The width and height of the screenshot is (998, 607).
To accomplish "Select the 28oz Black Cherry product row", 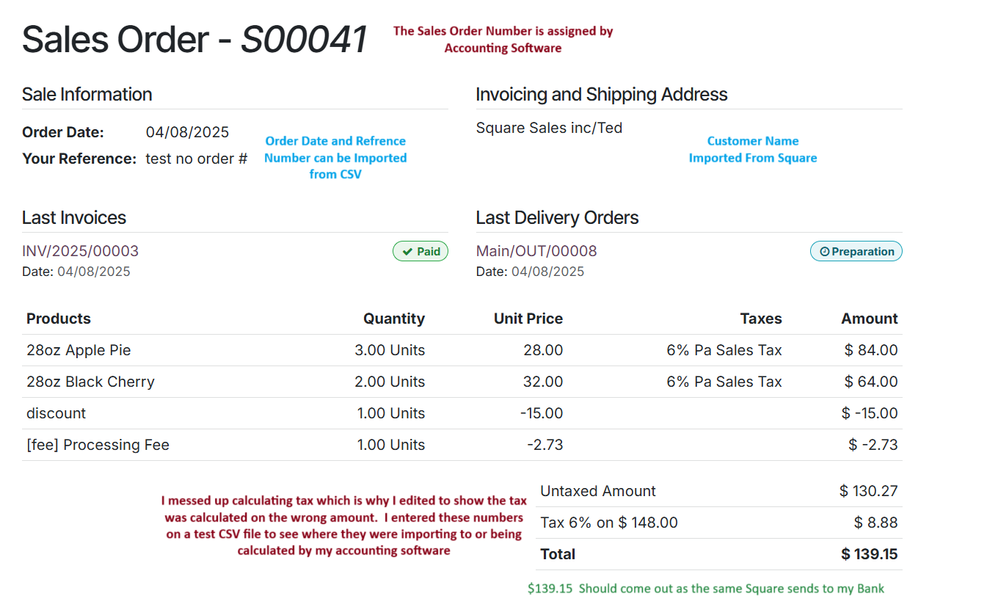I will pos(90,382).
